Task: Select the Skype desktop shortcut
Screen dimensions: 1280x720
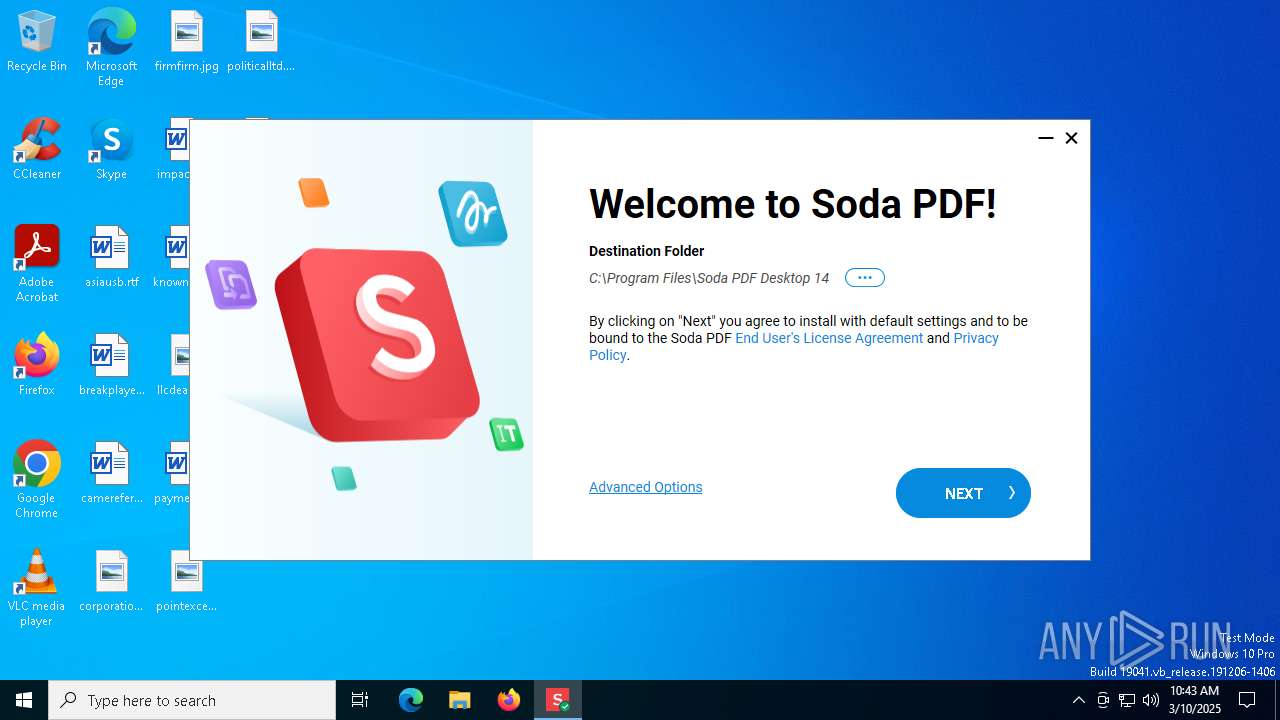Action: (x=111, y=150)
